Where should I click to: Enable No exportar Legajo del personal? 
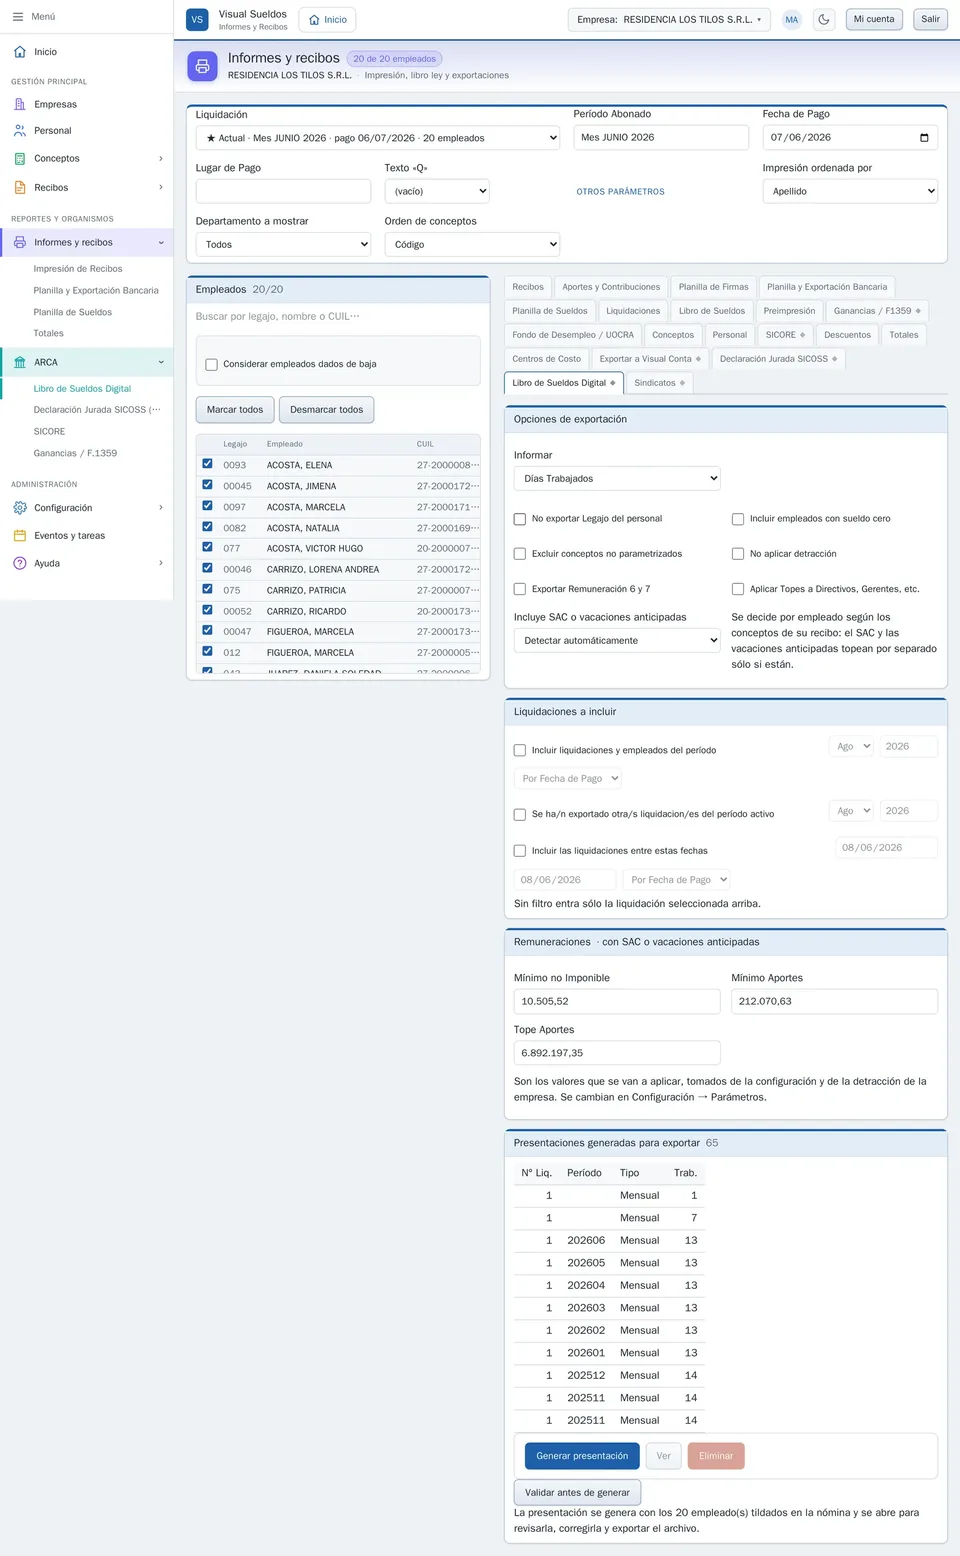[520, 519]
